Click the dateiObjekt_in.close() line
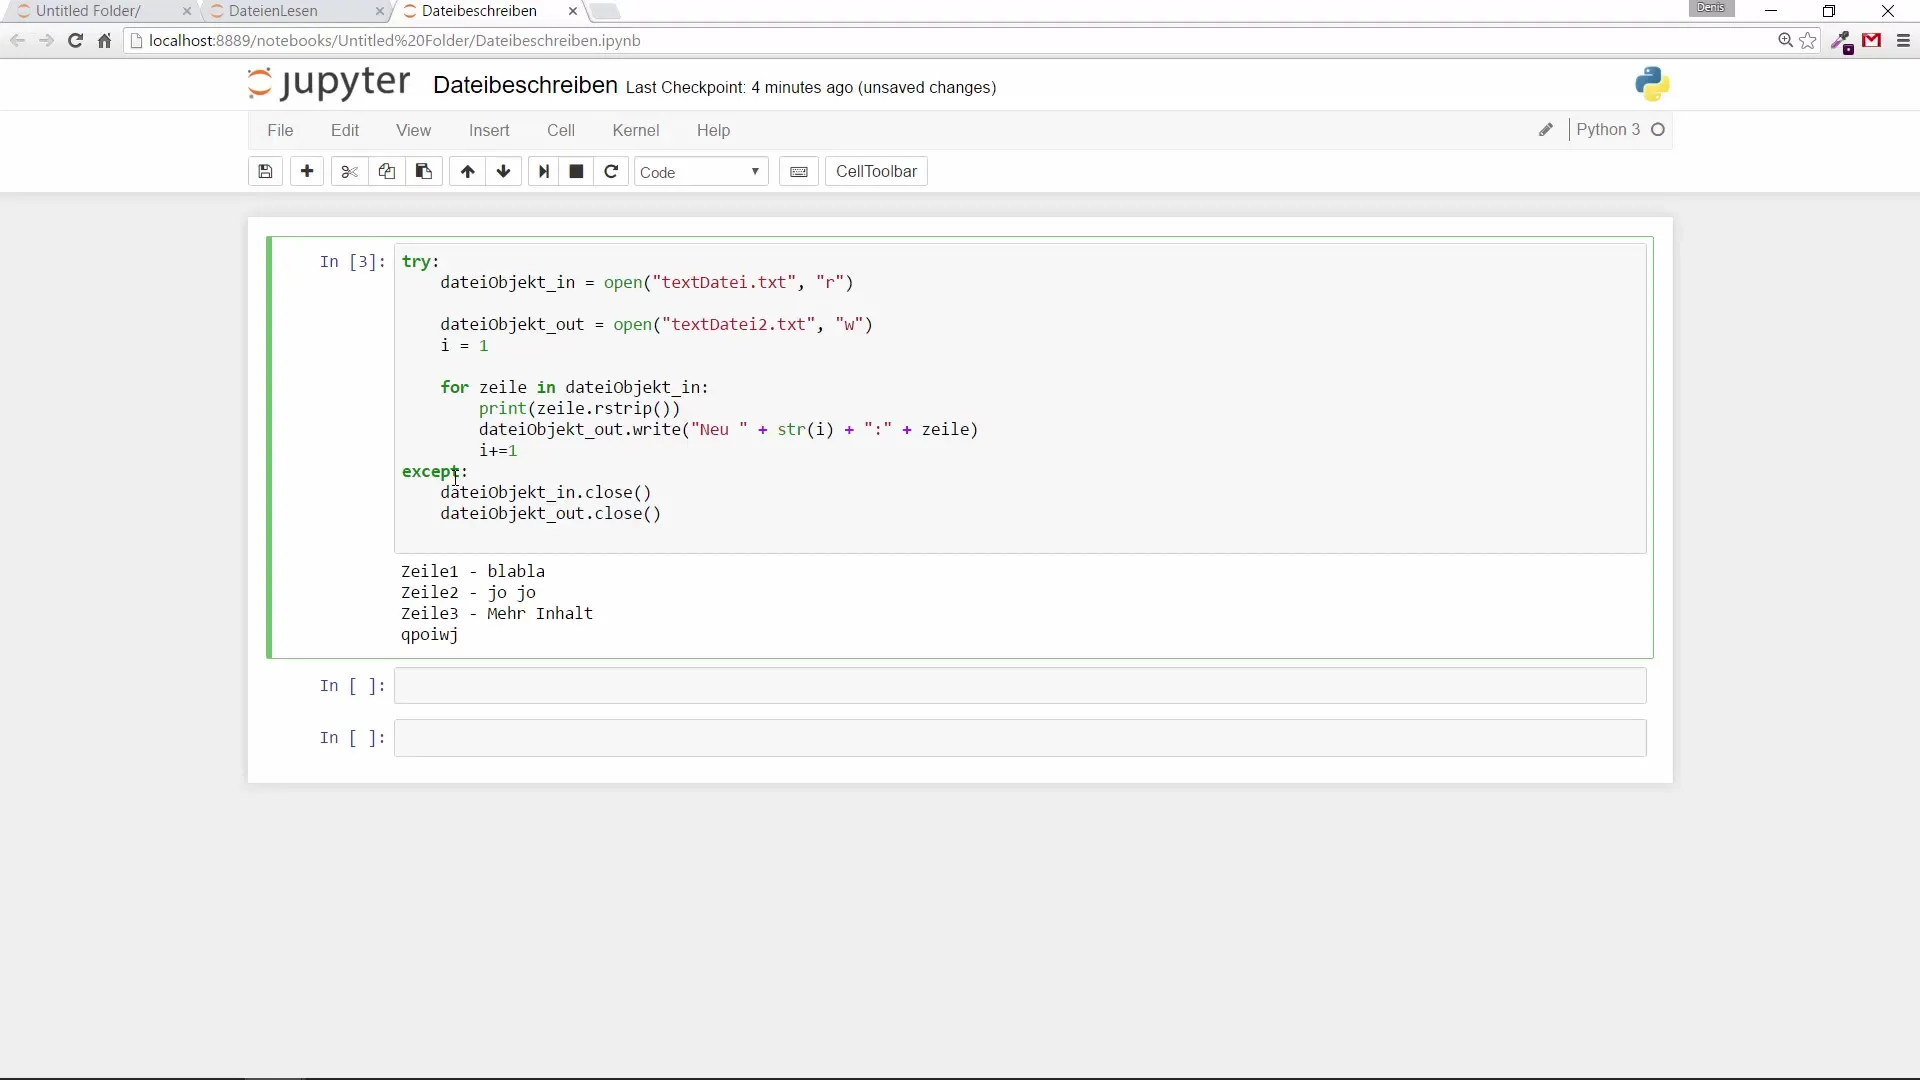The width and height of the screenshot is (1920, 1080). (x=546, y=493)
